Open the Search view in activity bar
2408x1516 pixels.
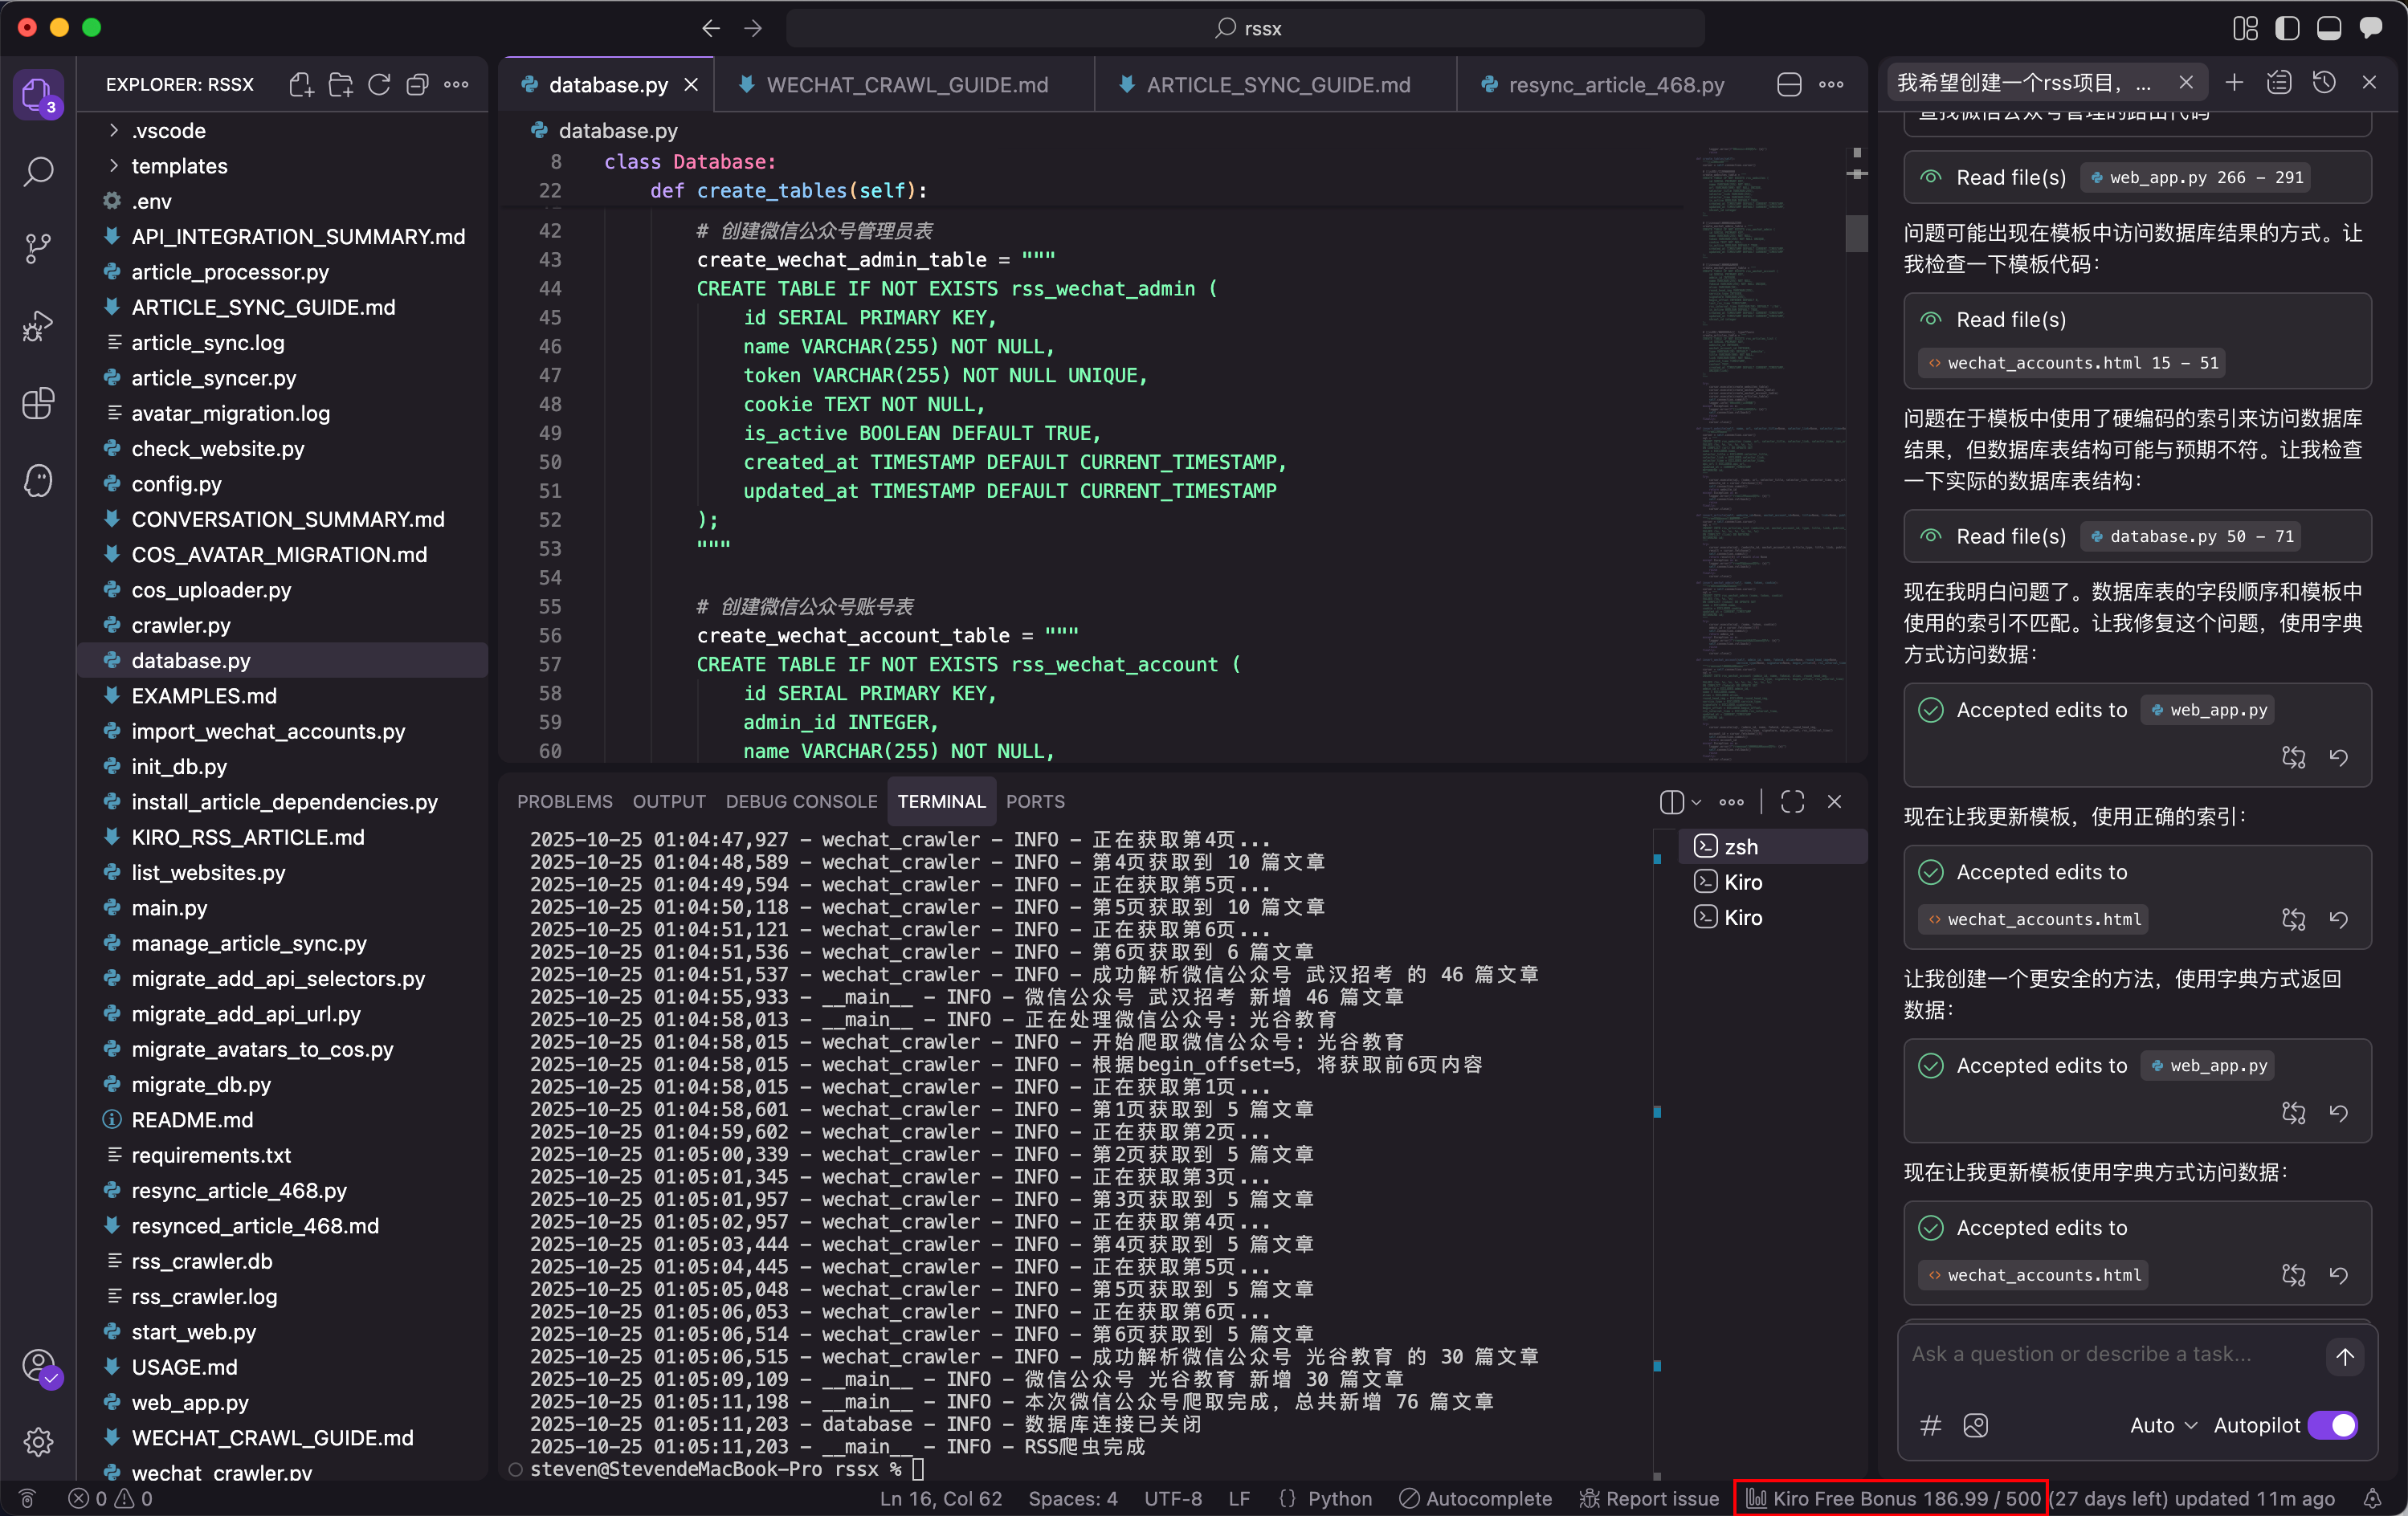click(x=38, y=171)
